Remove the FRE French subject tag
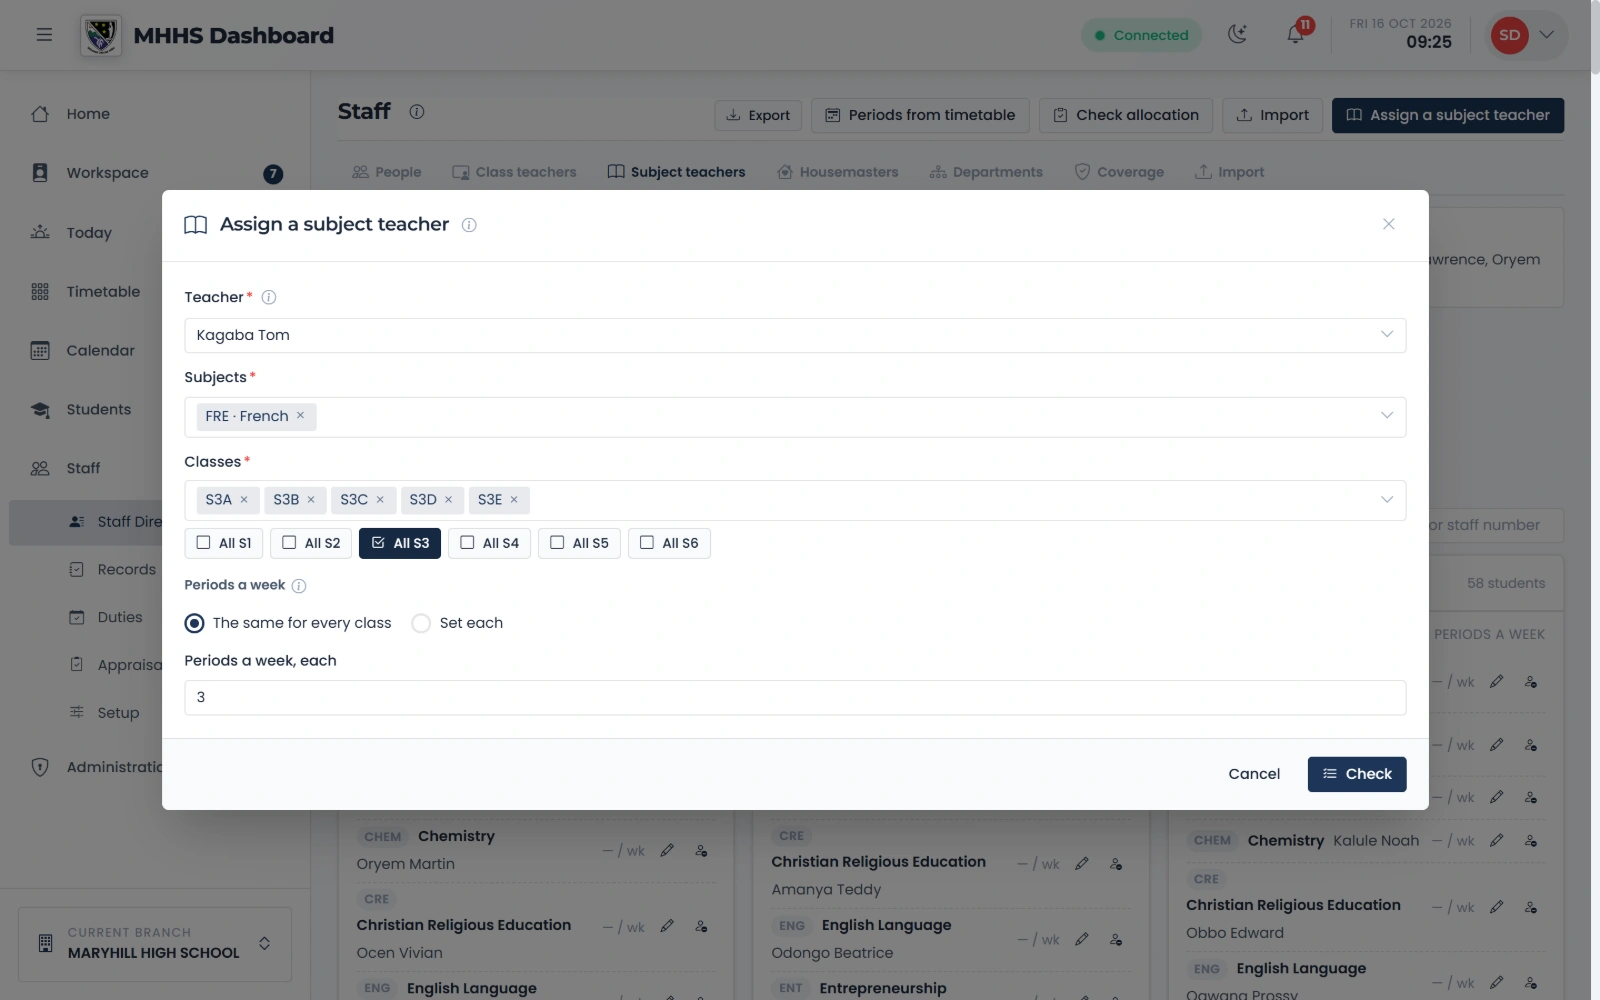 coord(300,416)
